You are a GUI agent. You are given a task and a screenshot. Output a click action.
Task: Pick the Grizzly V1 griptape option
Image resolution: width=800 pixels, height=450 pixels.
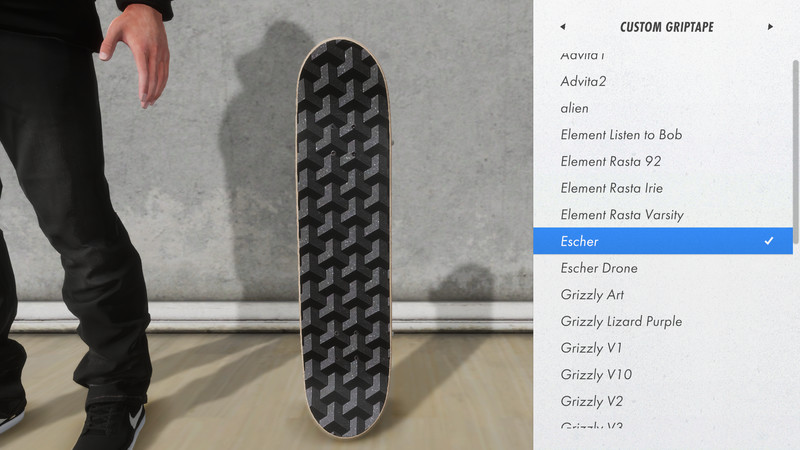point(663,348)
